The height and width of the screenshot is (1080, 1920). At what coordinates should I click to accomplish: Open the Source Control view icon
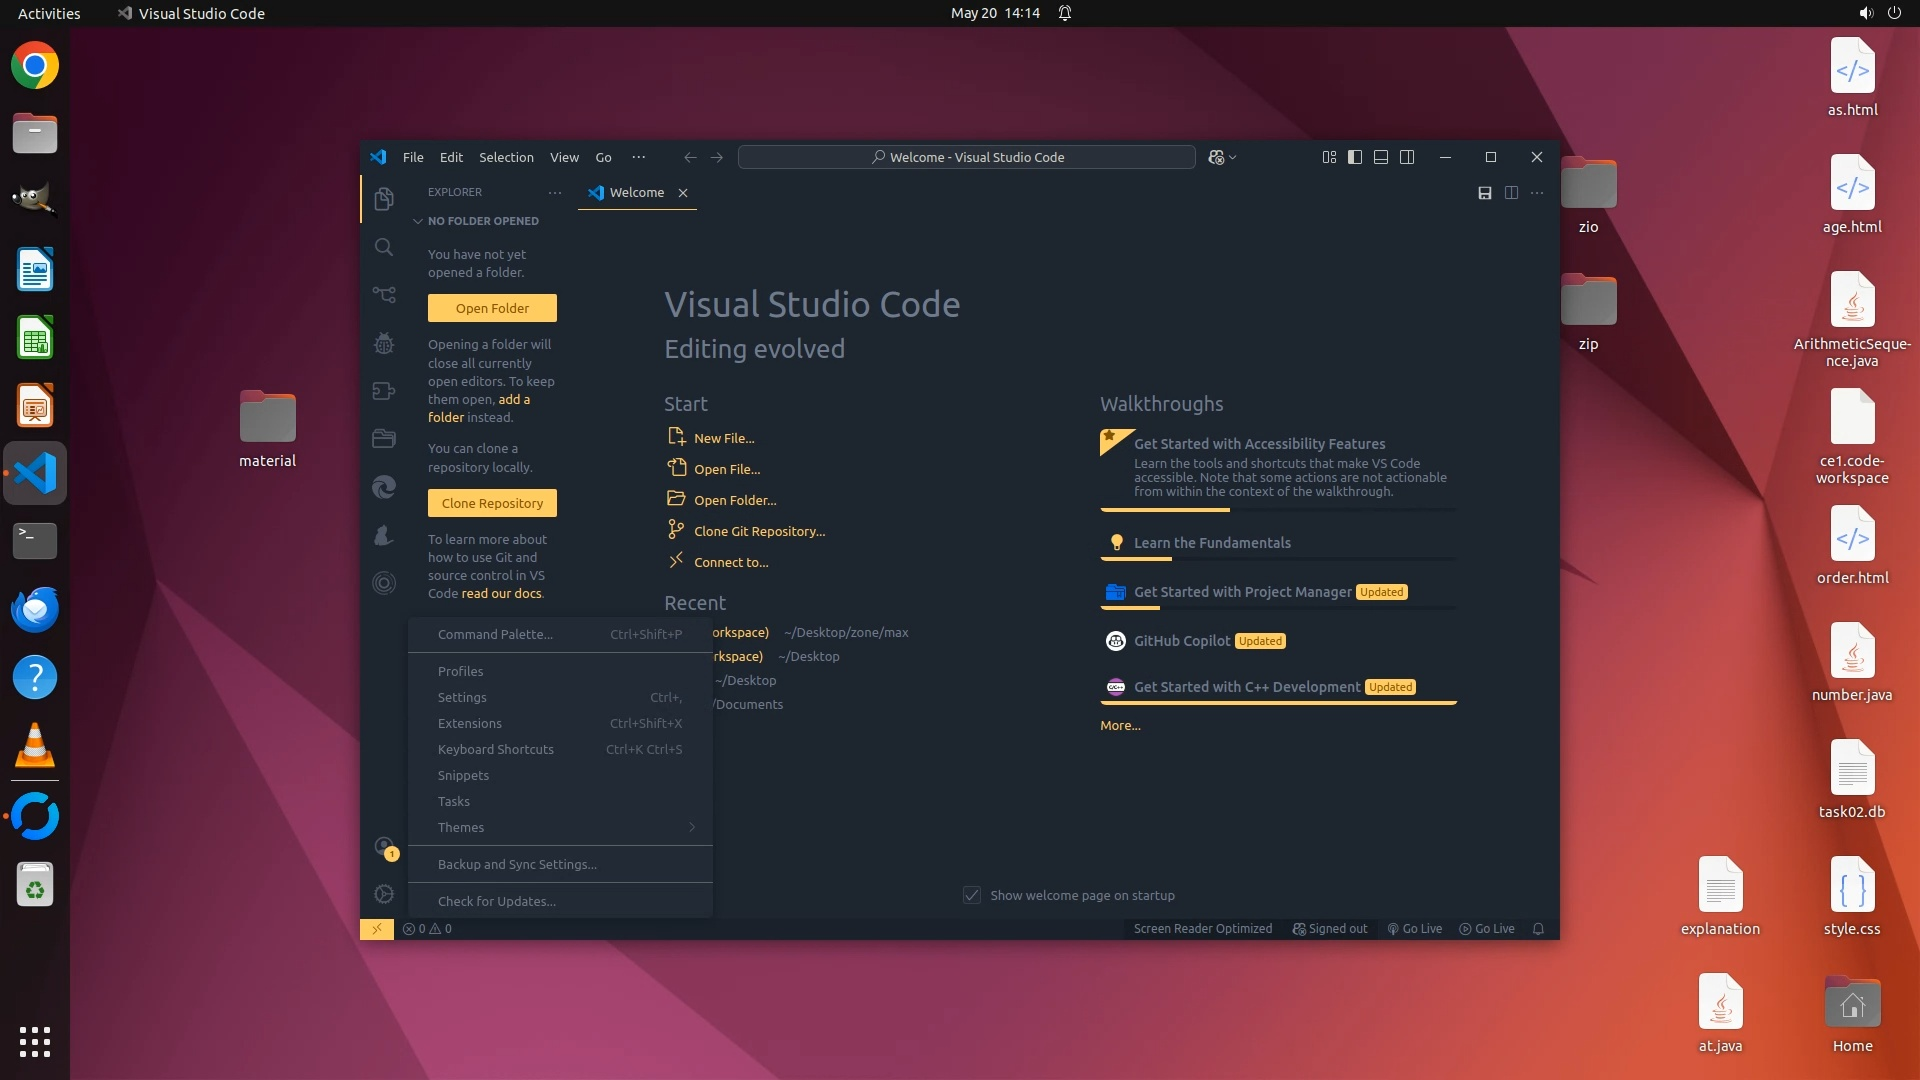tap(384, 295)
